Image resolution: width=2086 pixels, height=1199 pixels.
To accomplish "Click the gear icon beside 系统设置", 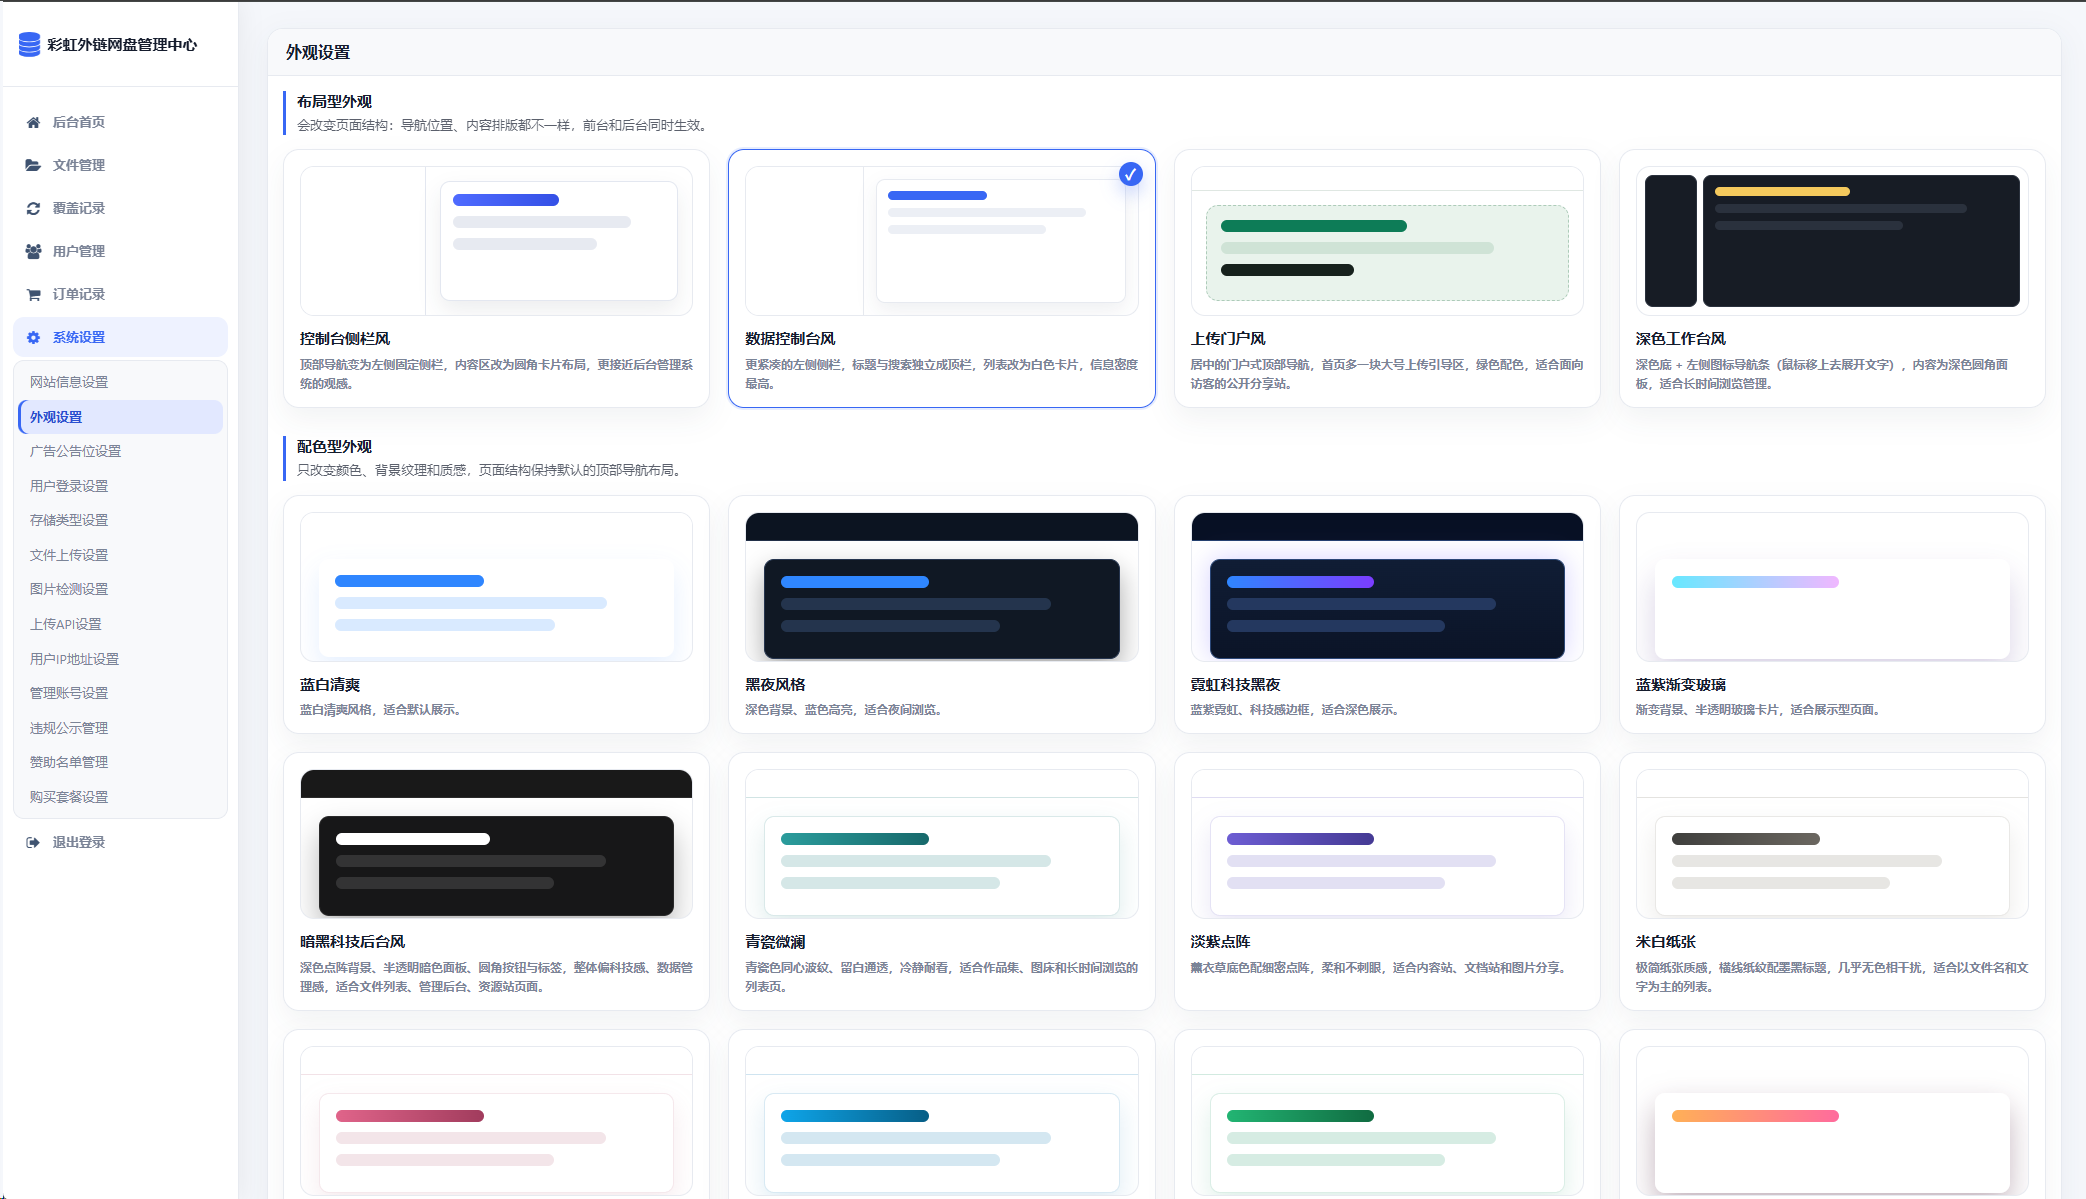I will click(33, 337).
